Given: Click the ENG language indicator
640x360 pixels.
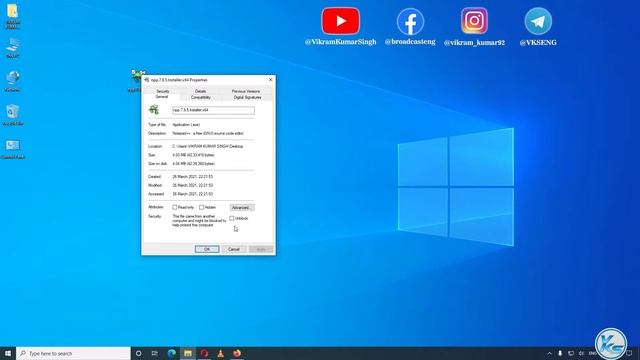Looking at the screenshot, I should [x=592, y=353].
